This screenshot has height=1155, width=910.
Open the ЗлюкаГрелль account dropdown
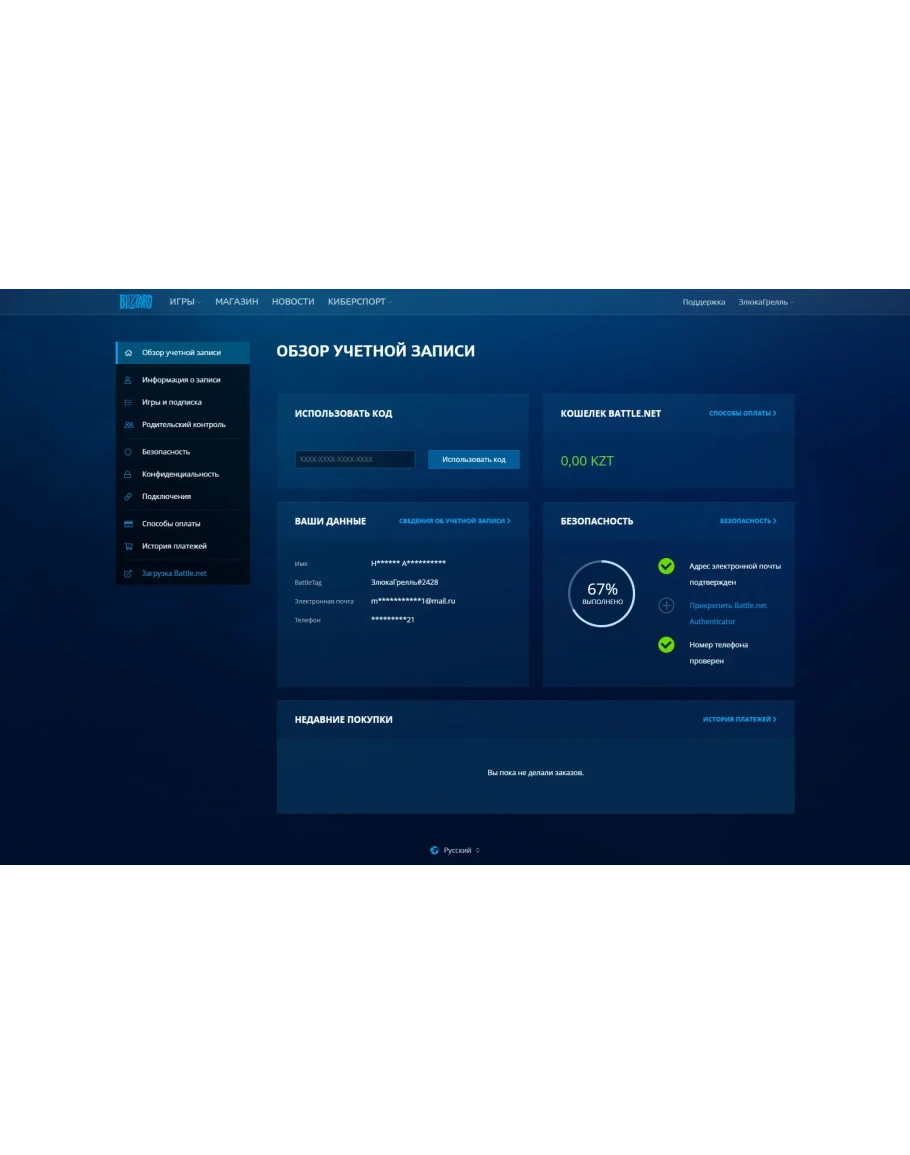point(765,302)
